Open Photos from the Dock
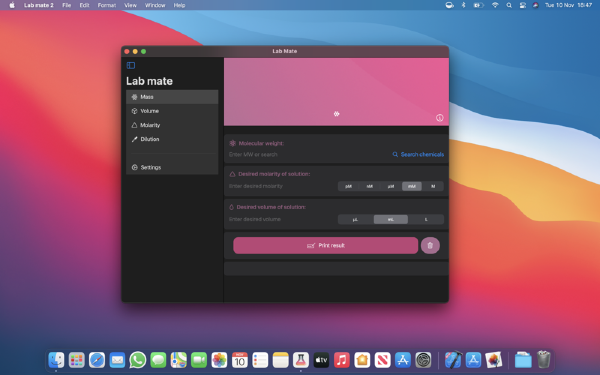The image size is (600, 375). tap(219, 360)
